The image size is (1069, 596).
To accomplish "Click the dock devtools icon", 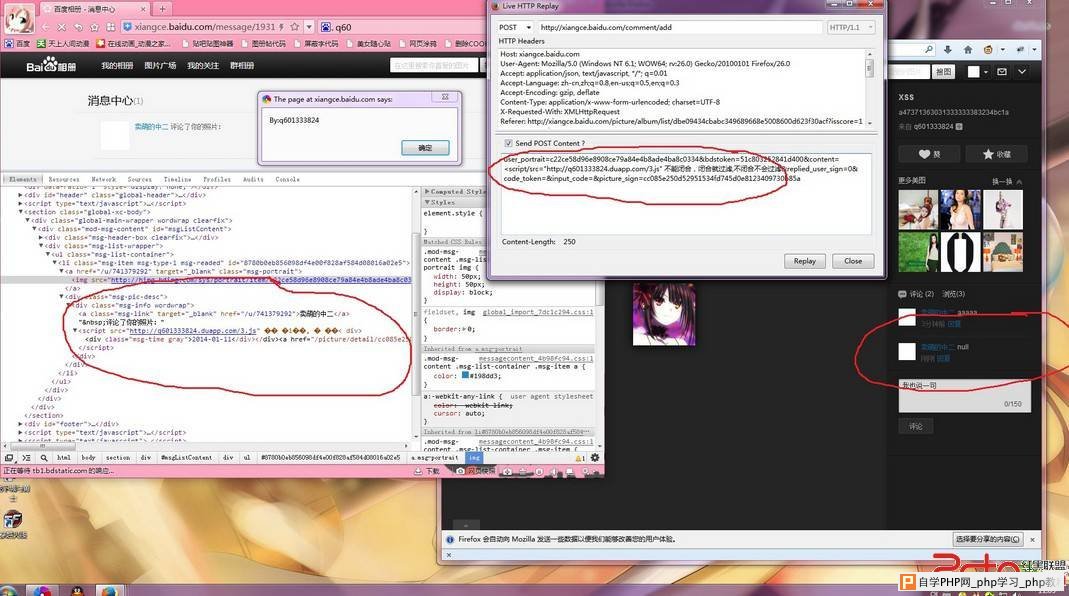I will (x=9, y=458).
